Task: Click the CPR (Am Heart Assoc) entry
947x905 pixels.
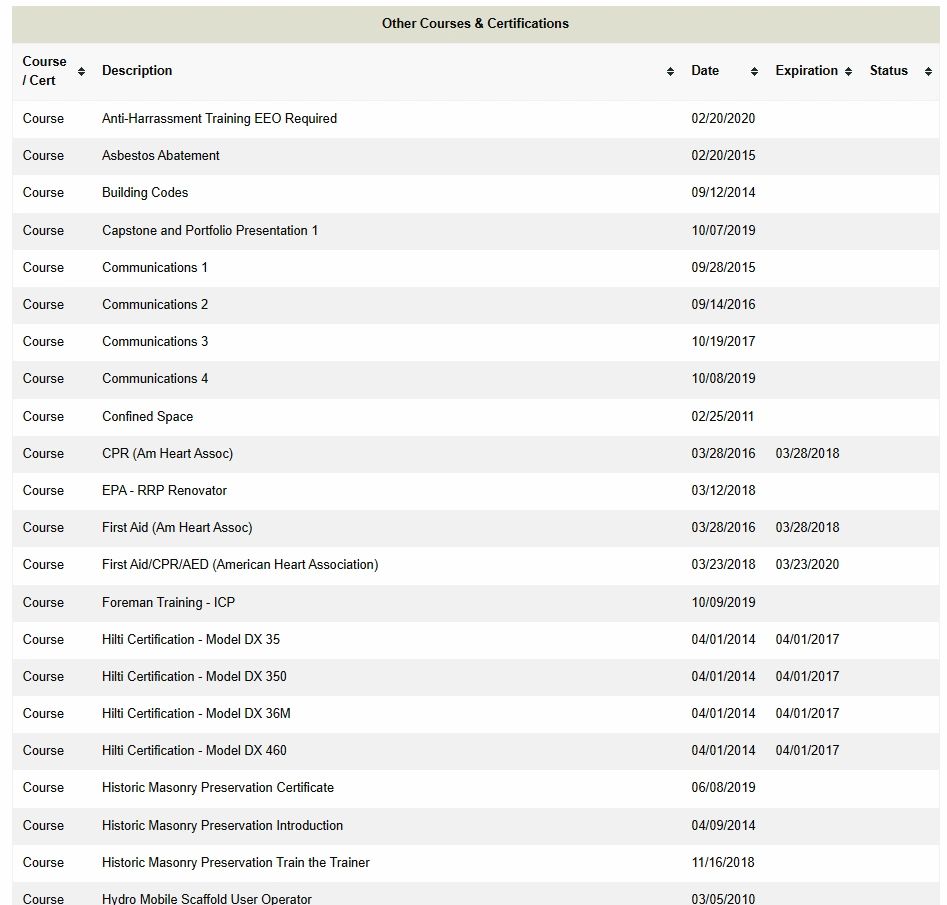Action: click(x=167, y=454)
